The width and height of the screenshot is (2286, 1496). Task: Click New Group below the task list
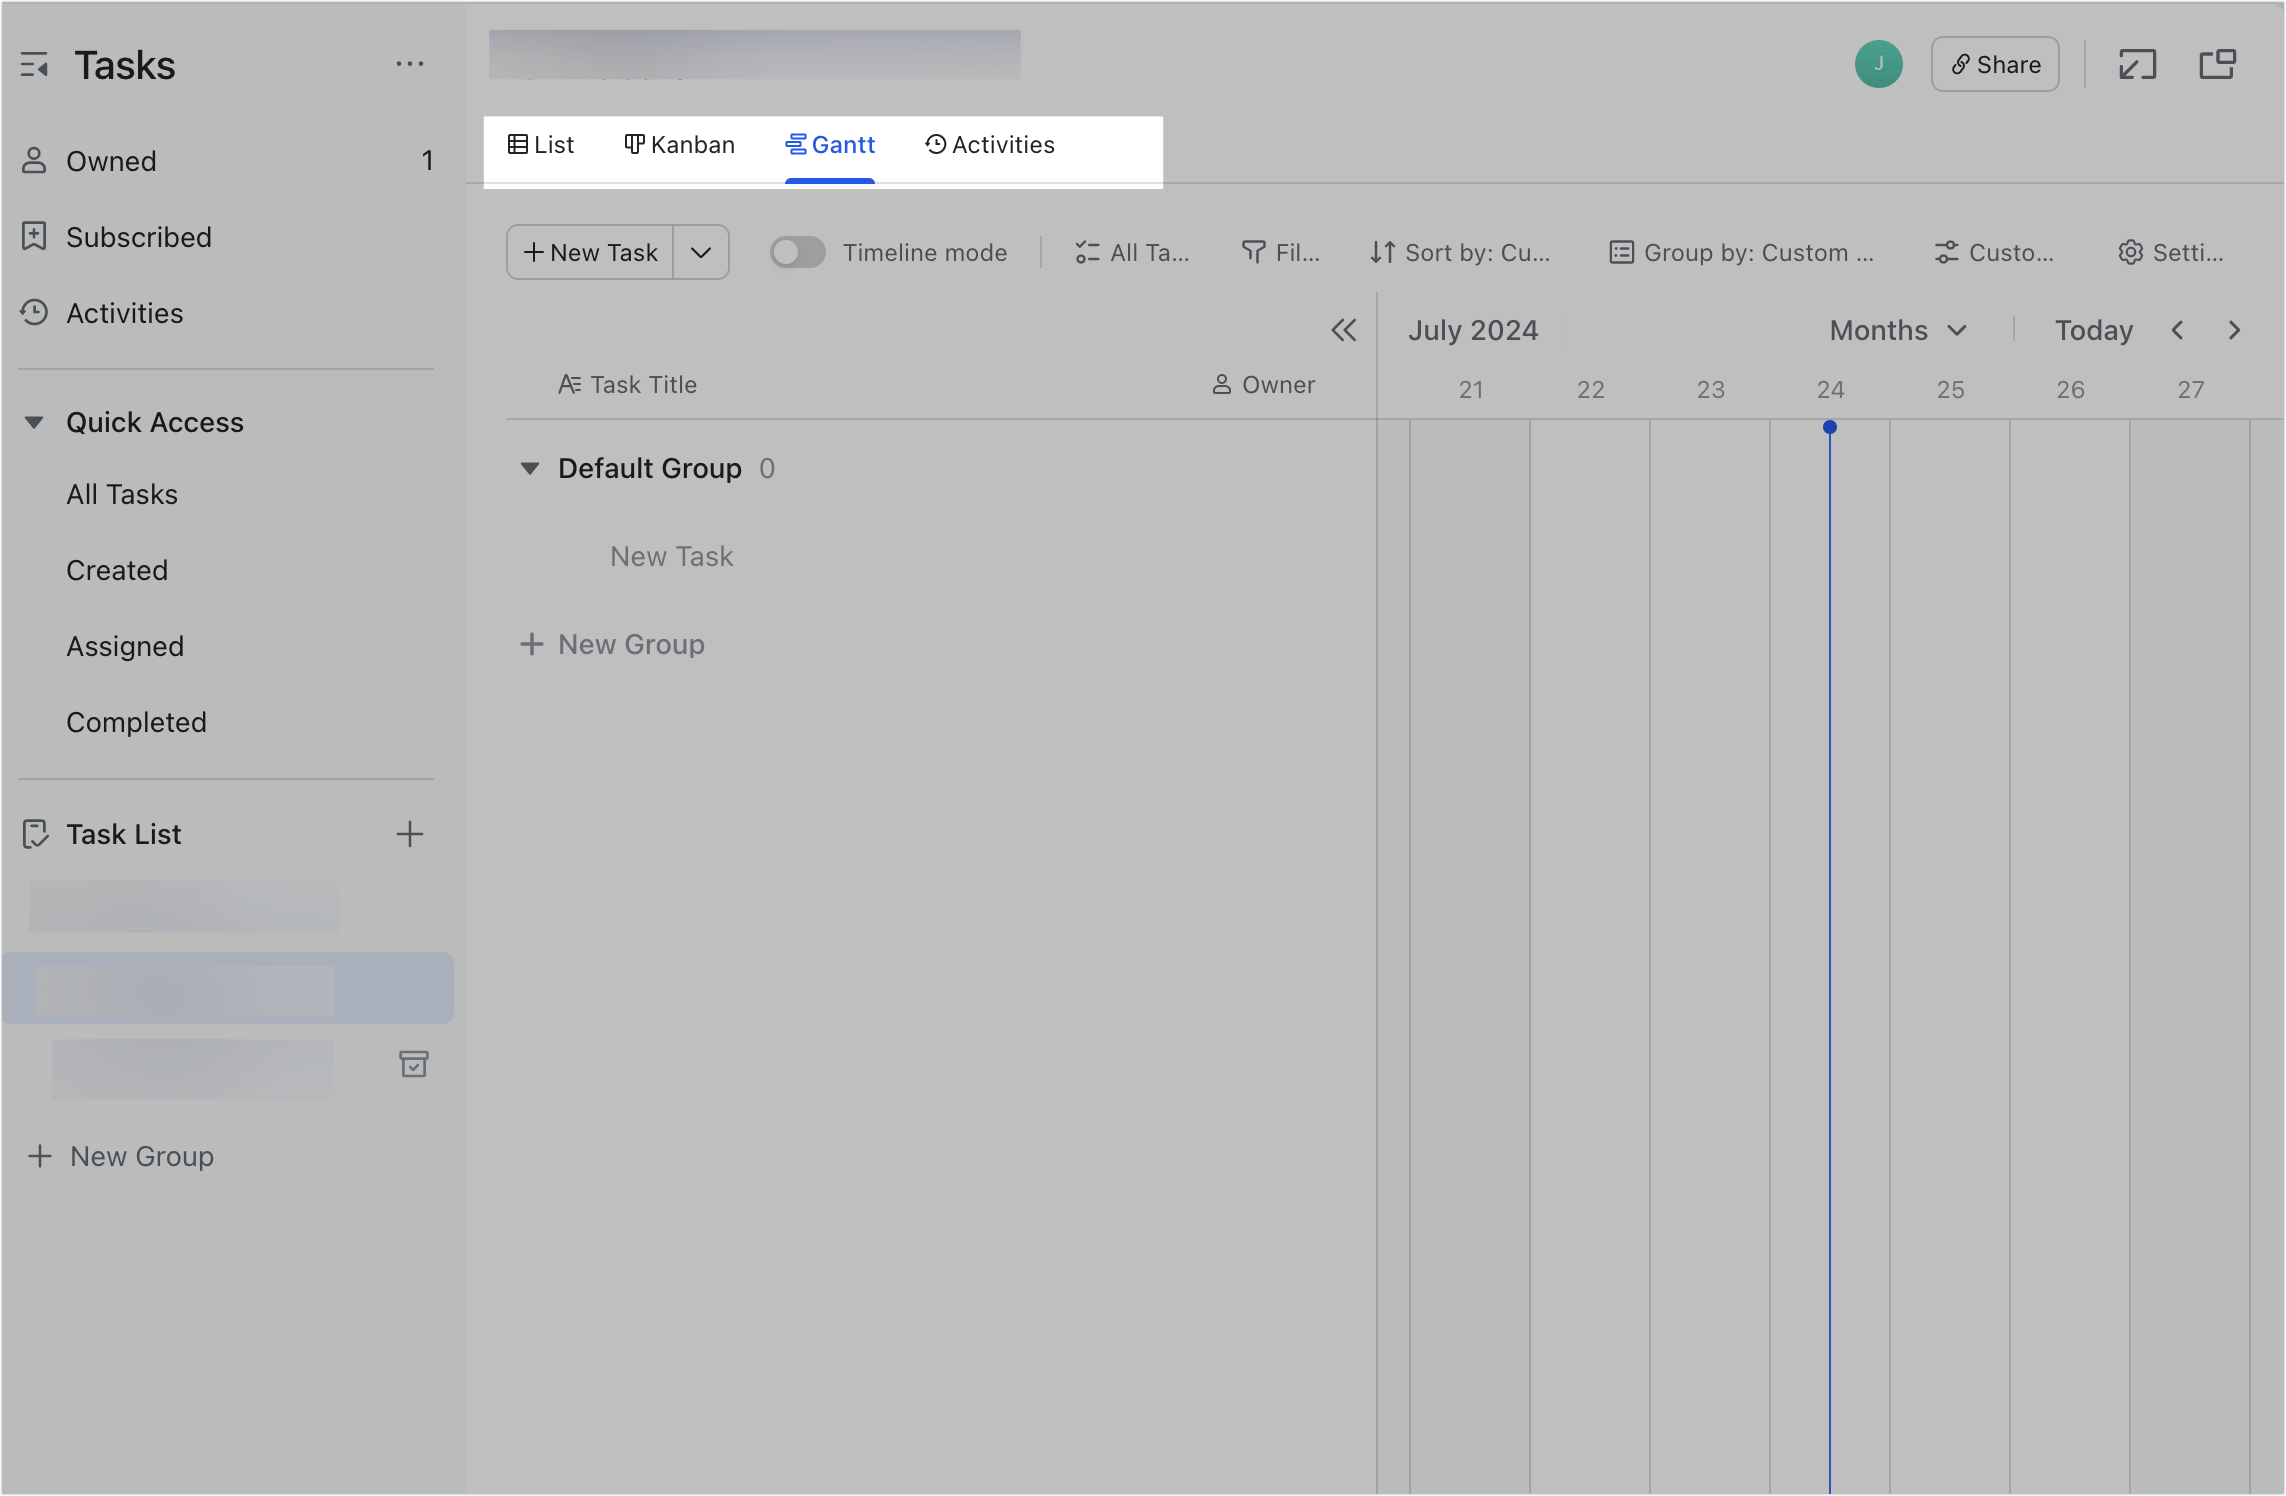(140, 1156)
